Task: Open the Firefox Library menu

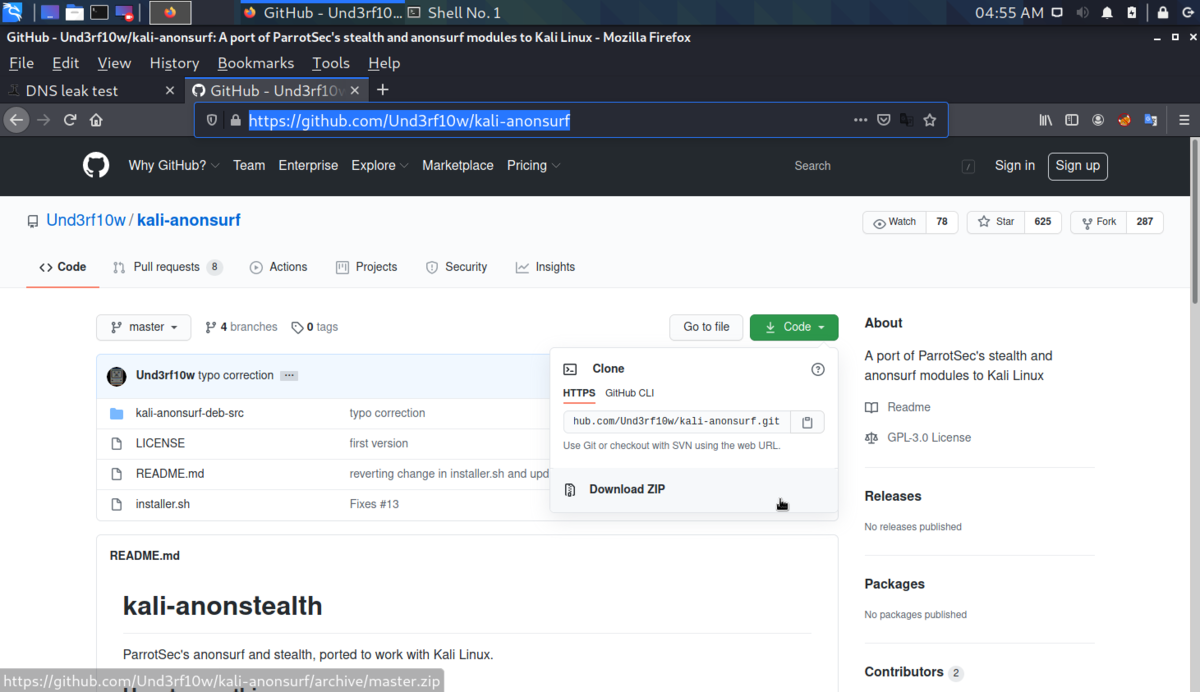Action: [1046, 120]
